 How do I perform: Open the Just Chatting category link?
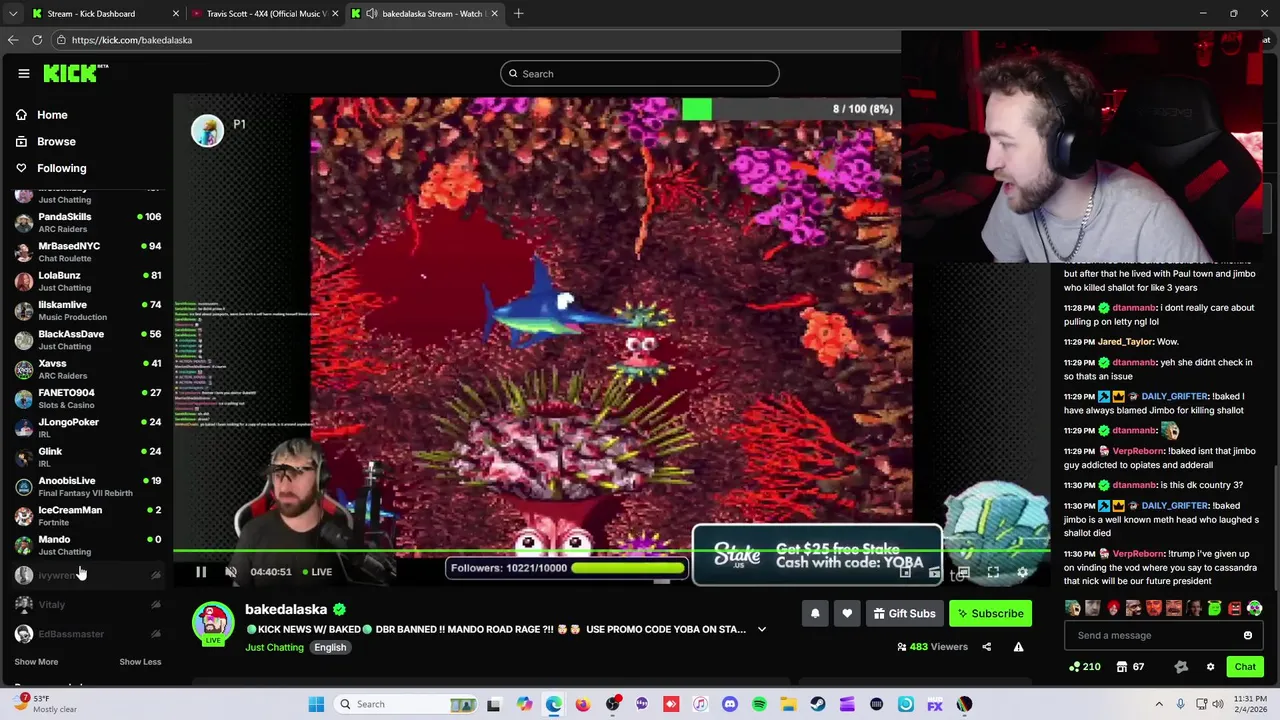(x=274, y=647)
